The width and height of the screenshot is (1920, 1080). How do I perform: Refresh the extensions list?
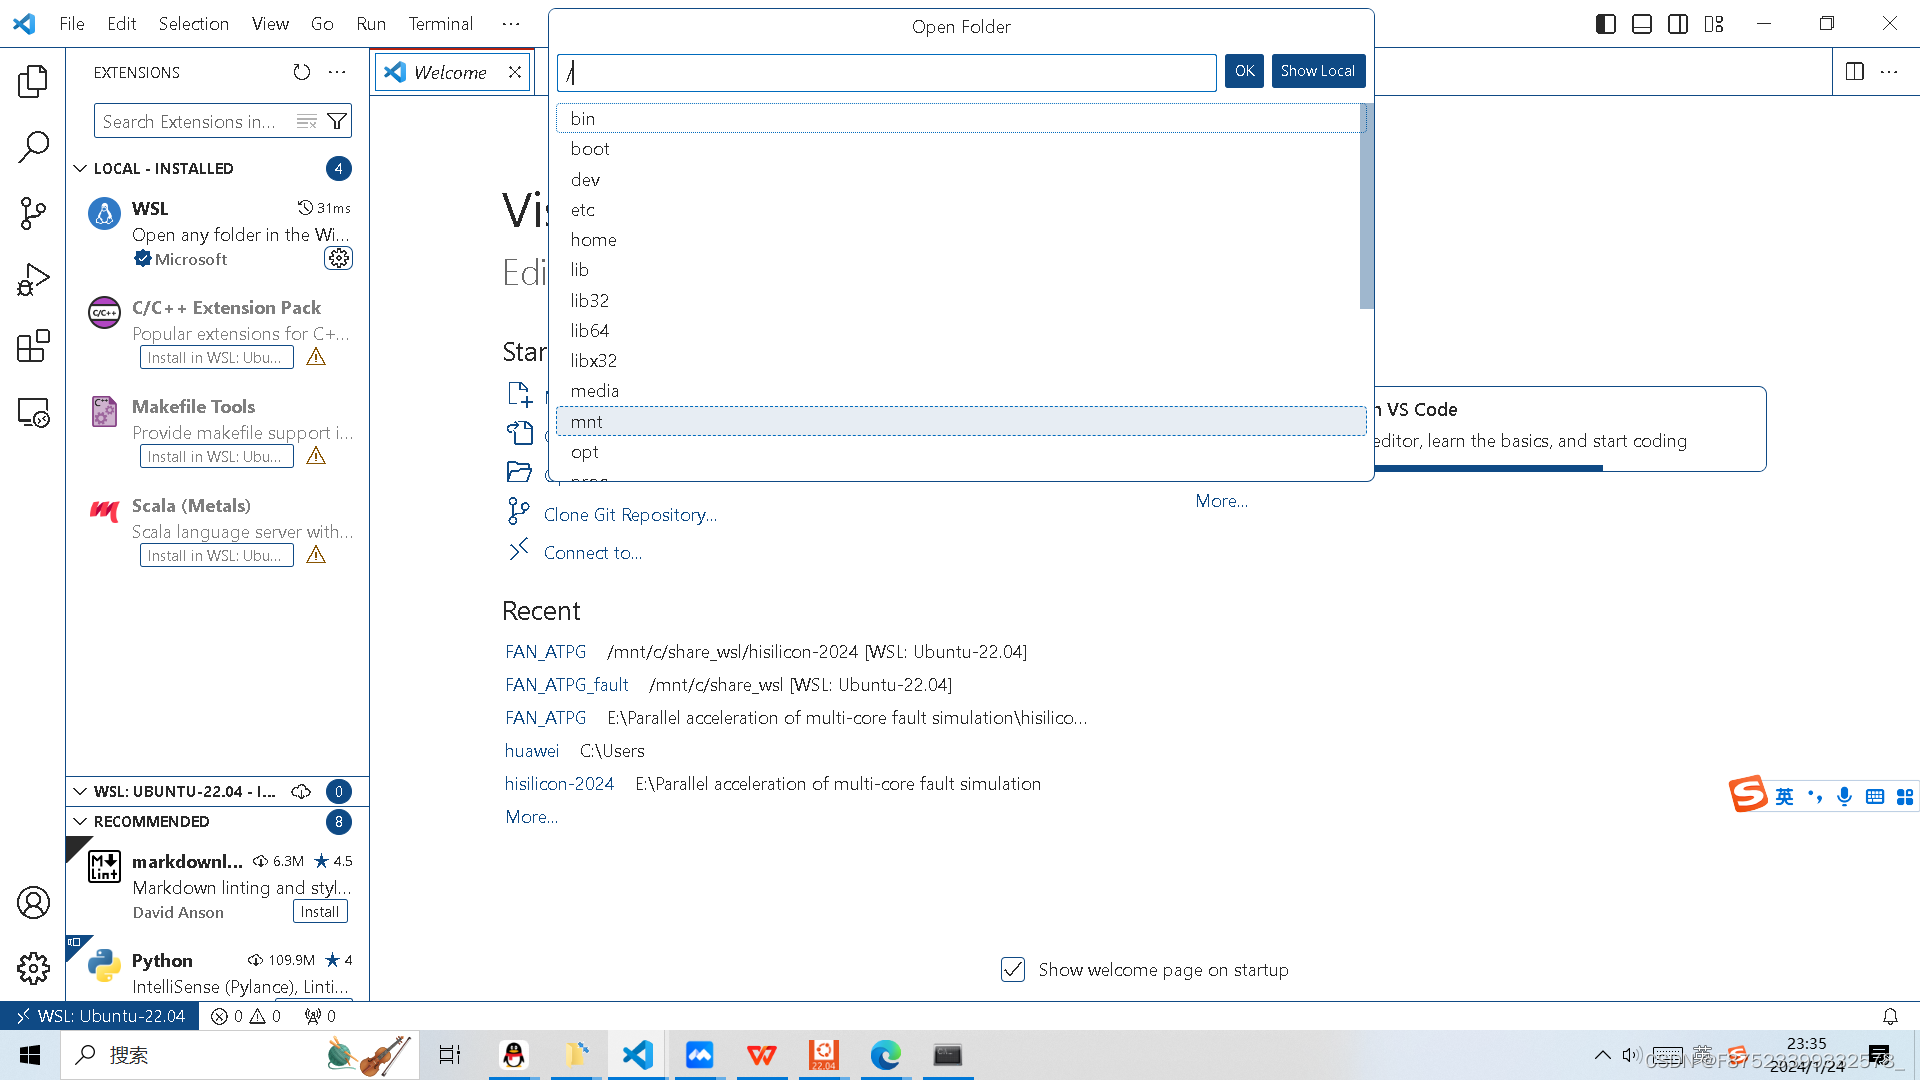click(301, 72)
